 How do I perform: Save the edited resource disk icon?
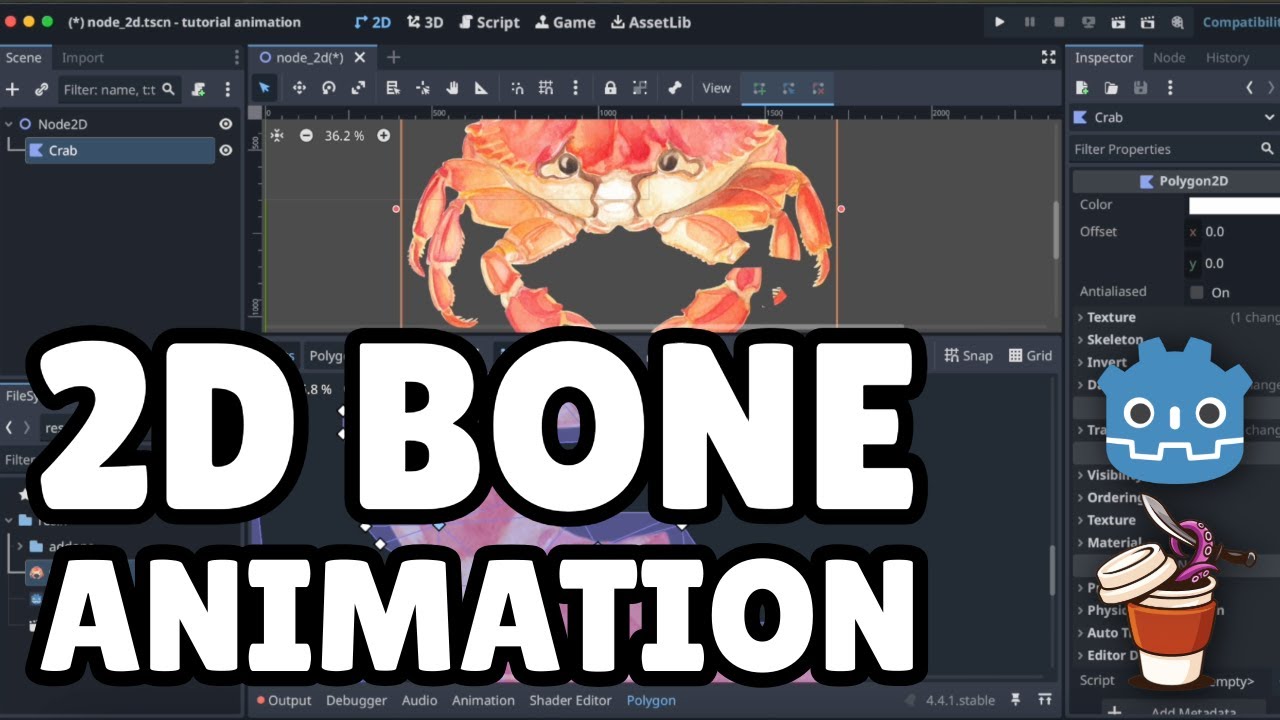point(1141,88)
